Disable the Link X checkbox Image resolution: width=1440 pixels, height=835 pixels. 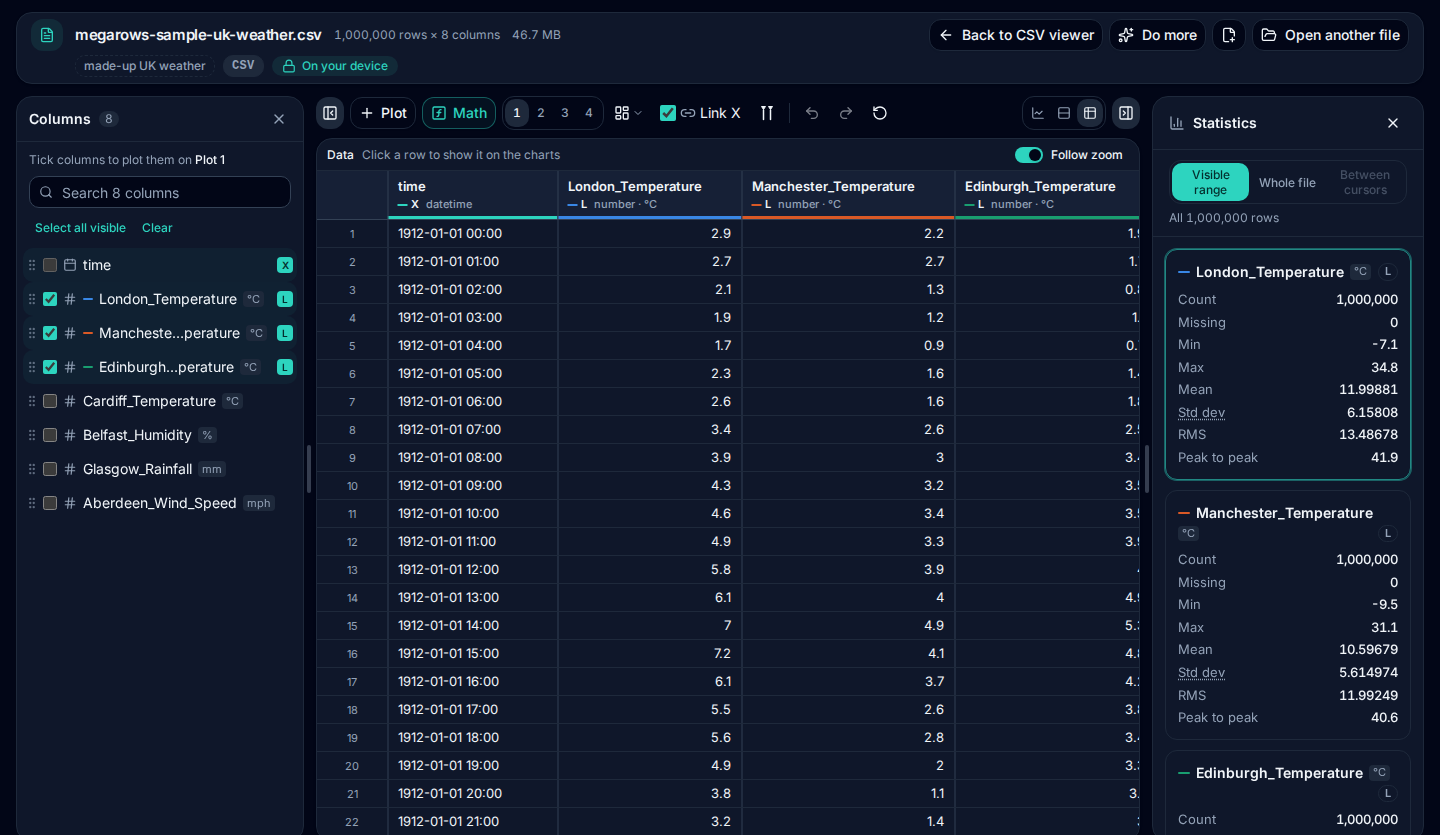coord(668,113)
